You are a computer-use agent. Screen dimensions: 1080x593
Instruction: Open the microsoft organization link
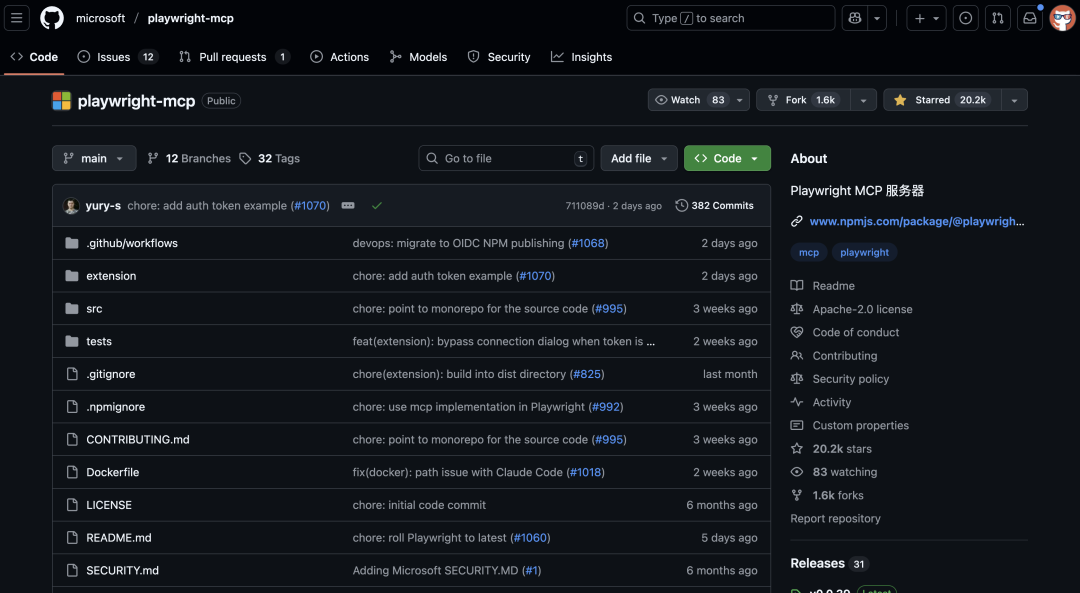tap(101, 19)
